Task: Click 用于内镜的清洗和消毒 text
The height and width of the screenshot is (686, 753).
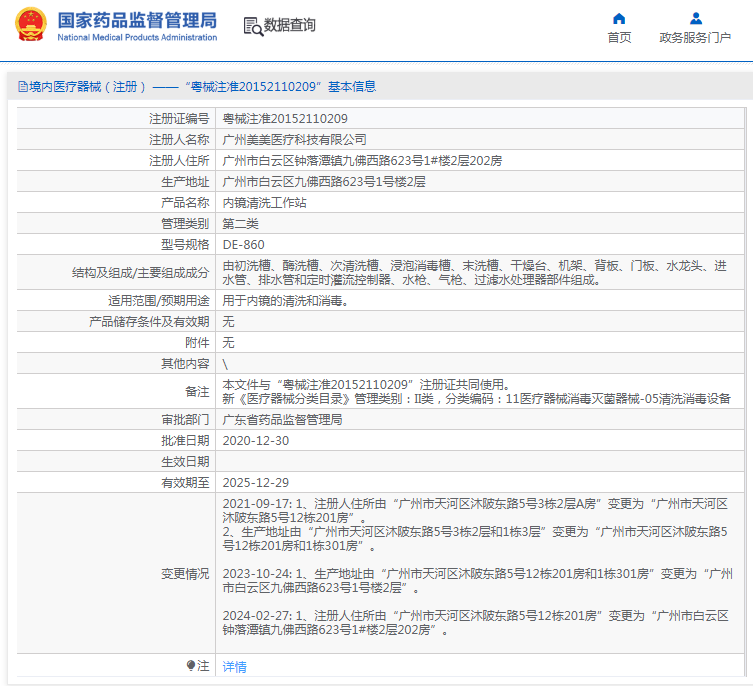Action: point(285,301)
